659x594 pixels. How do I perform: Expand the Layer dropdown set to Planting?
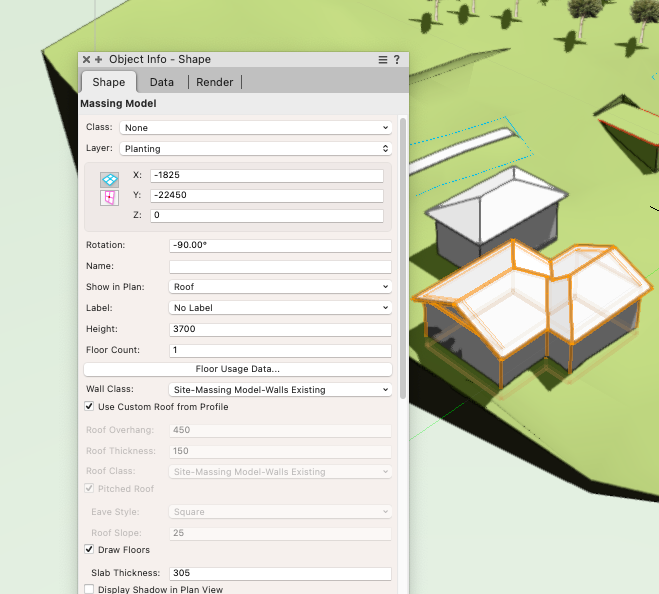click(x=255, y=149)
